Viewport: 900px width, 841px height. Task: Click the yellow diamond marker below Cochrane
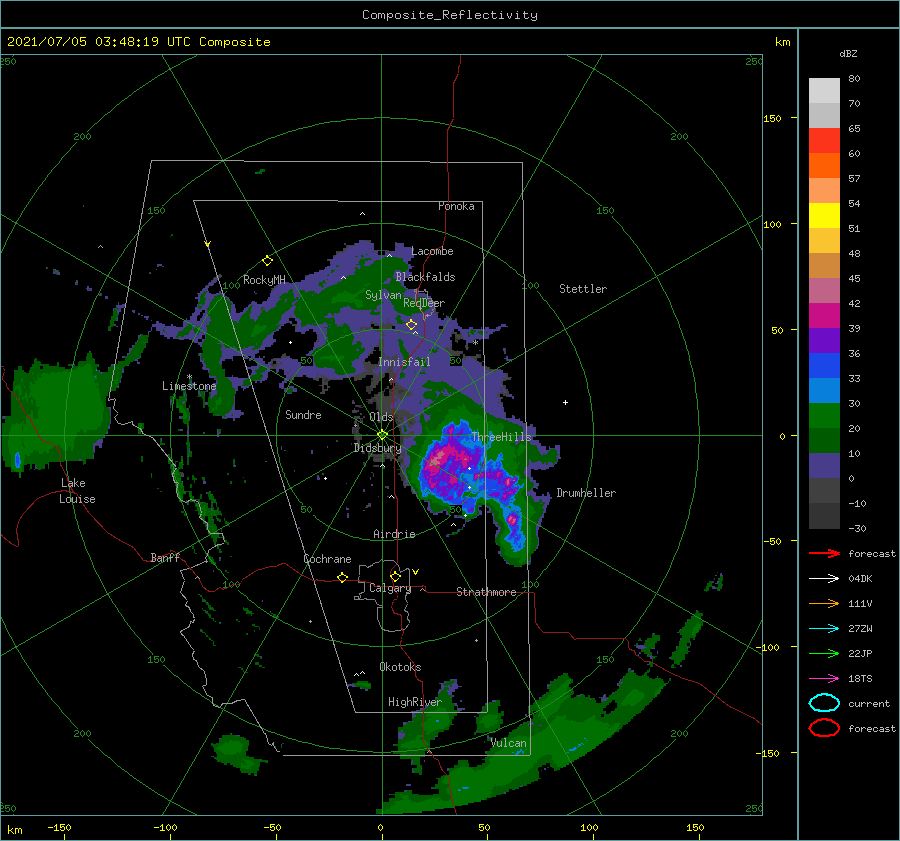pos(343,577)
